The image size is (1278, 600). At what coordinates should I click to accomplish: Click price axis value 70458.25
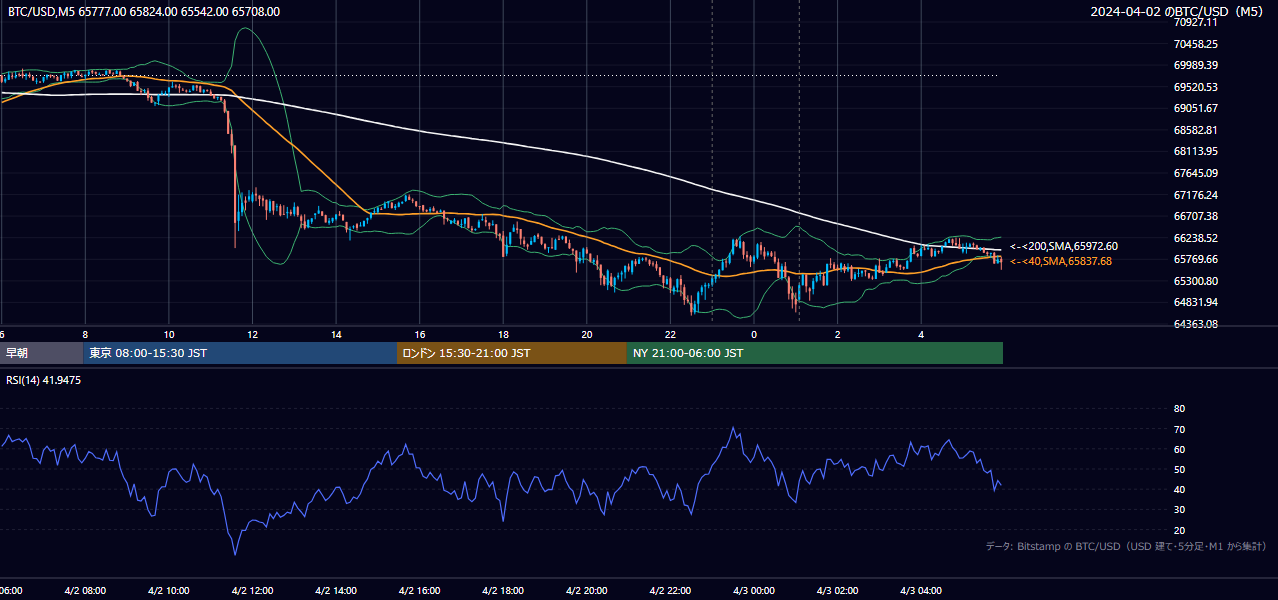click(1195, 44)
